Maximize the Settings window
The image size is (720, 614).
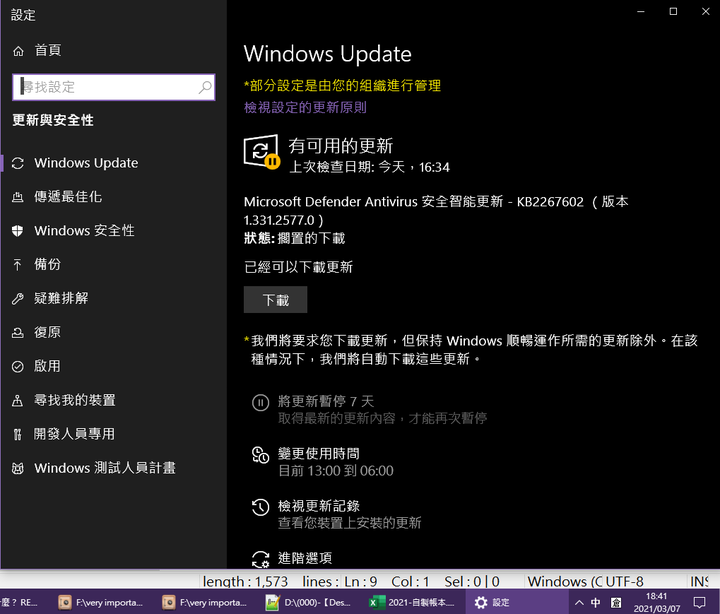tap(673, 11)
